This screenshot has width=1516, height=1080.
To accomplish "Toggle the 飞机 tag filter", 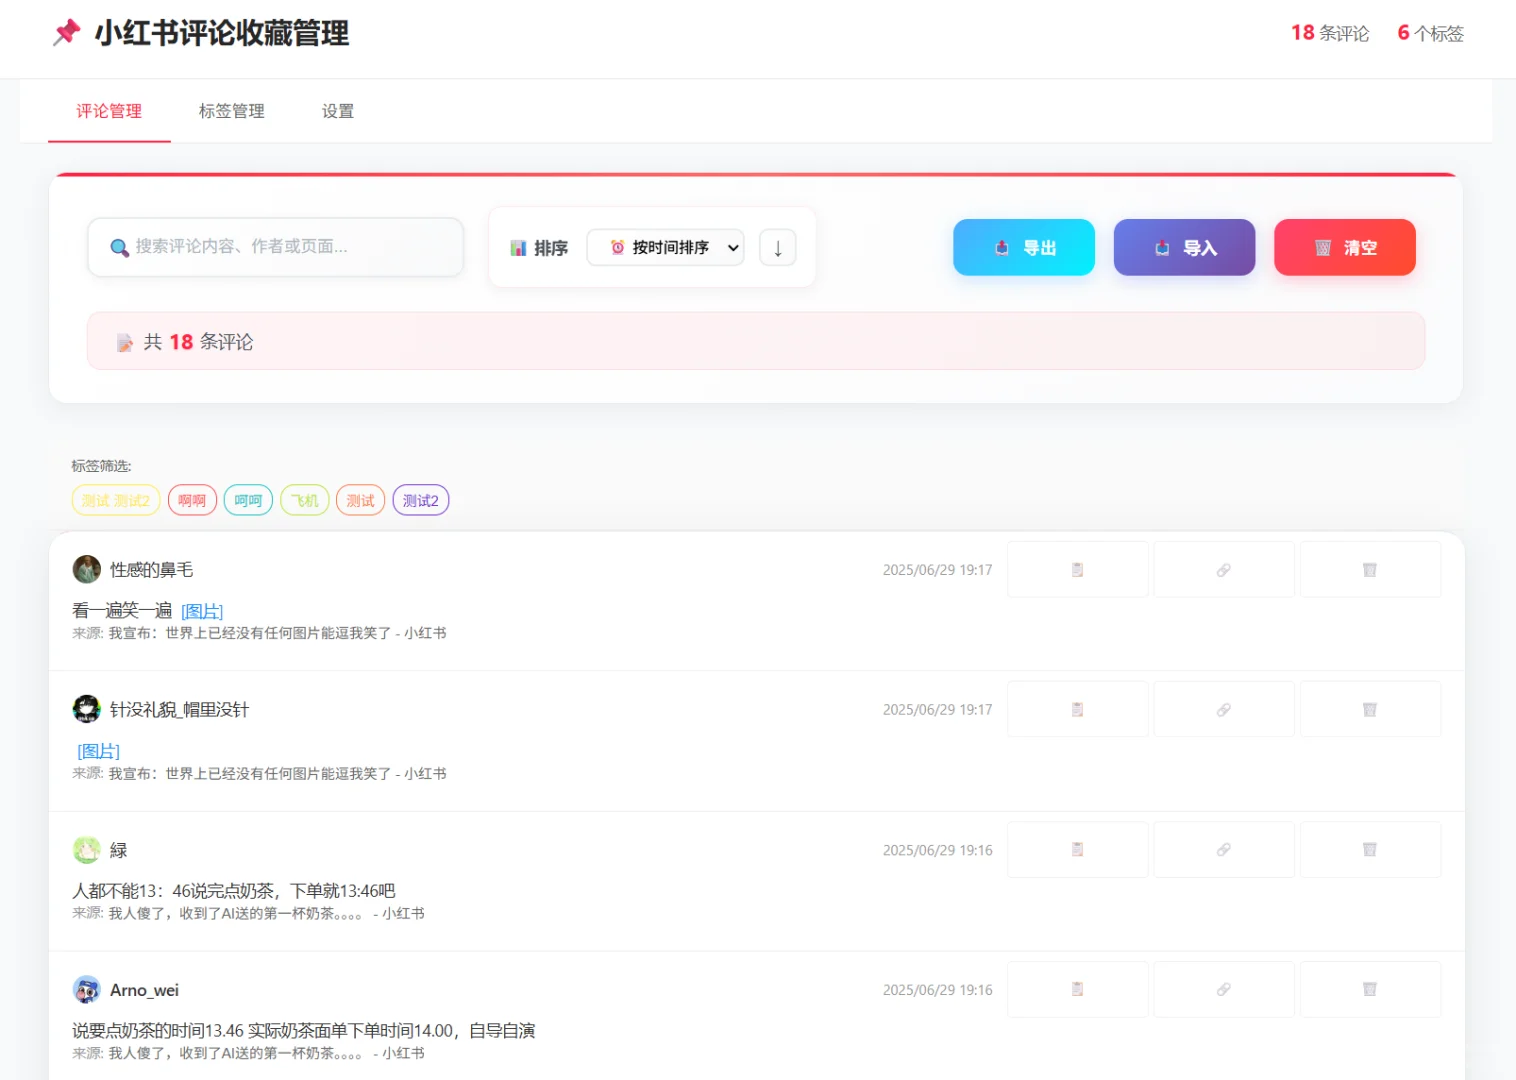I will 305,500.
